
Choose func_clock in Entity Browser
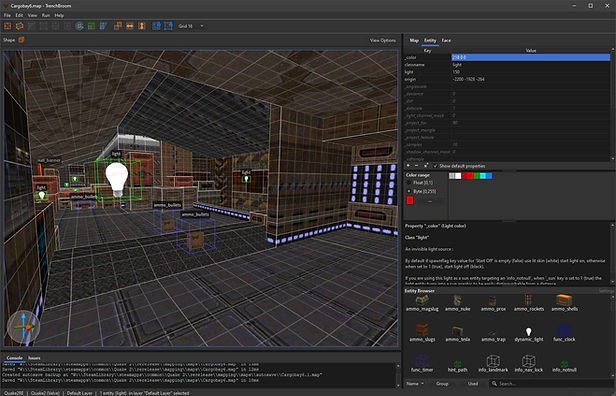pos(565,333)
